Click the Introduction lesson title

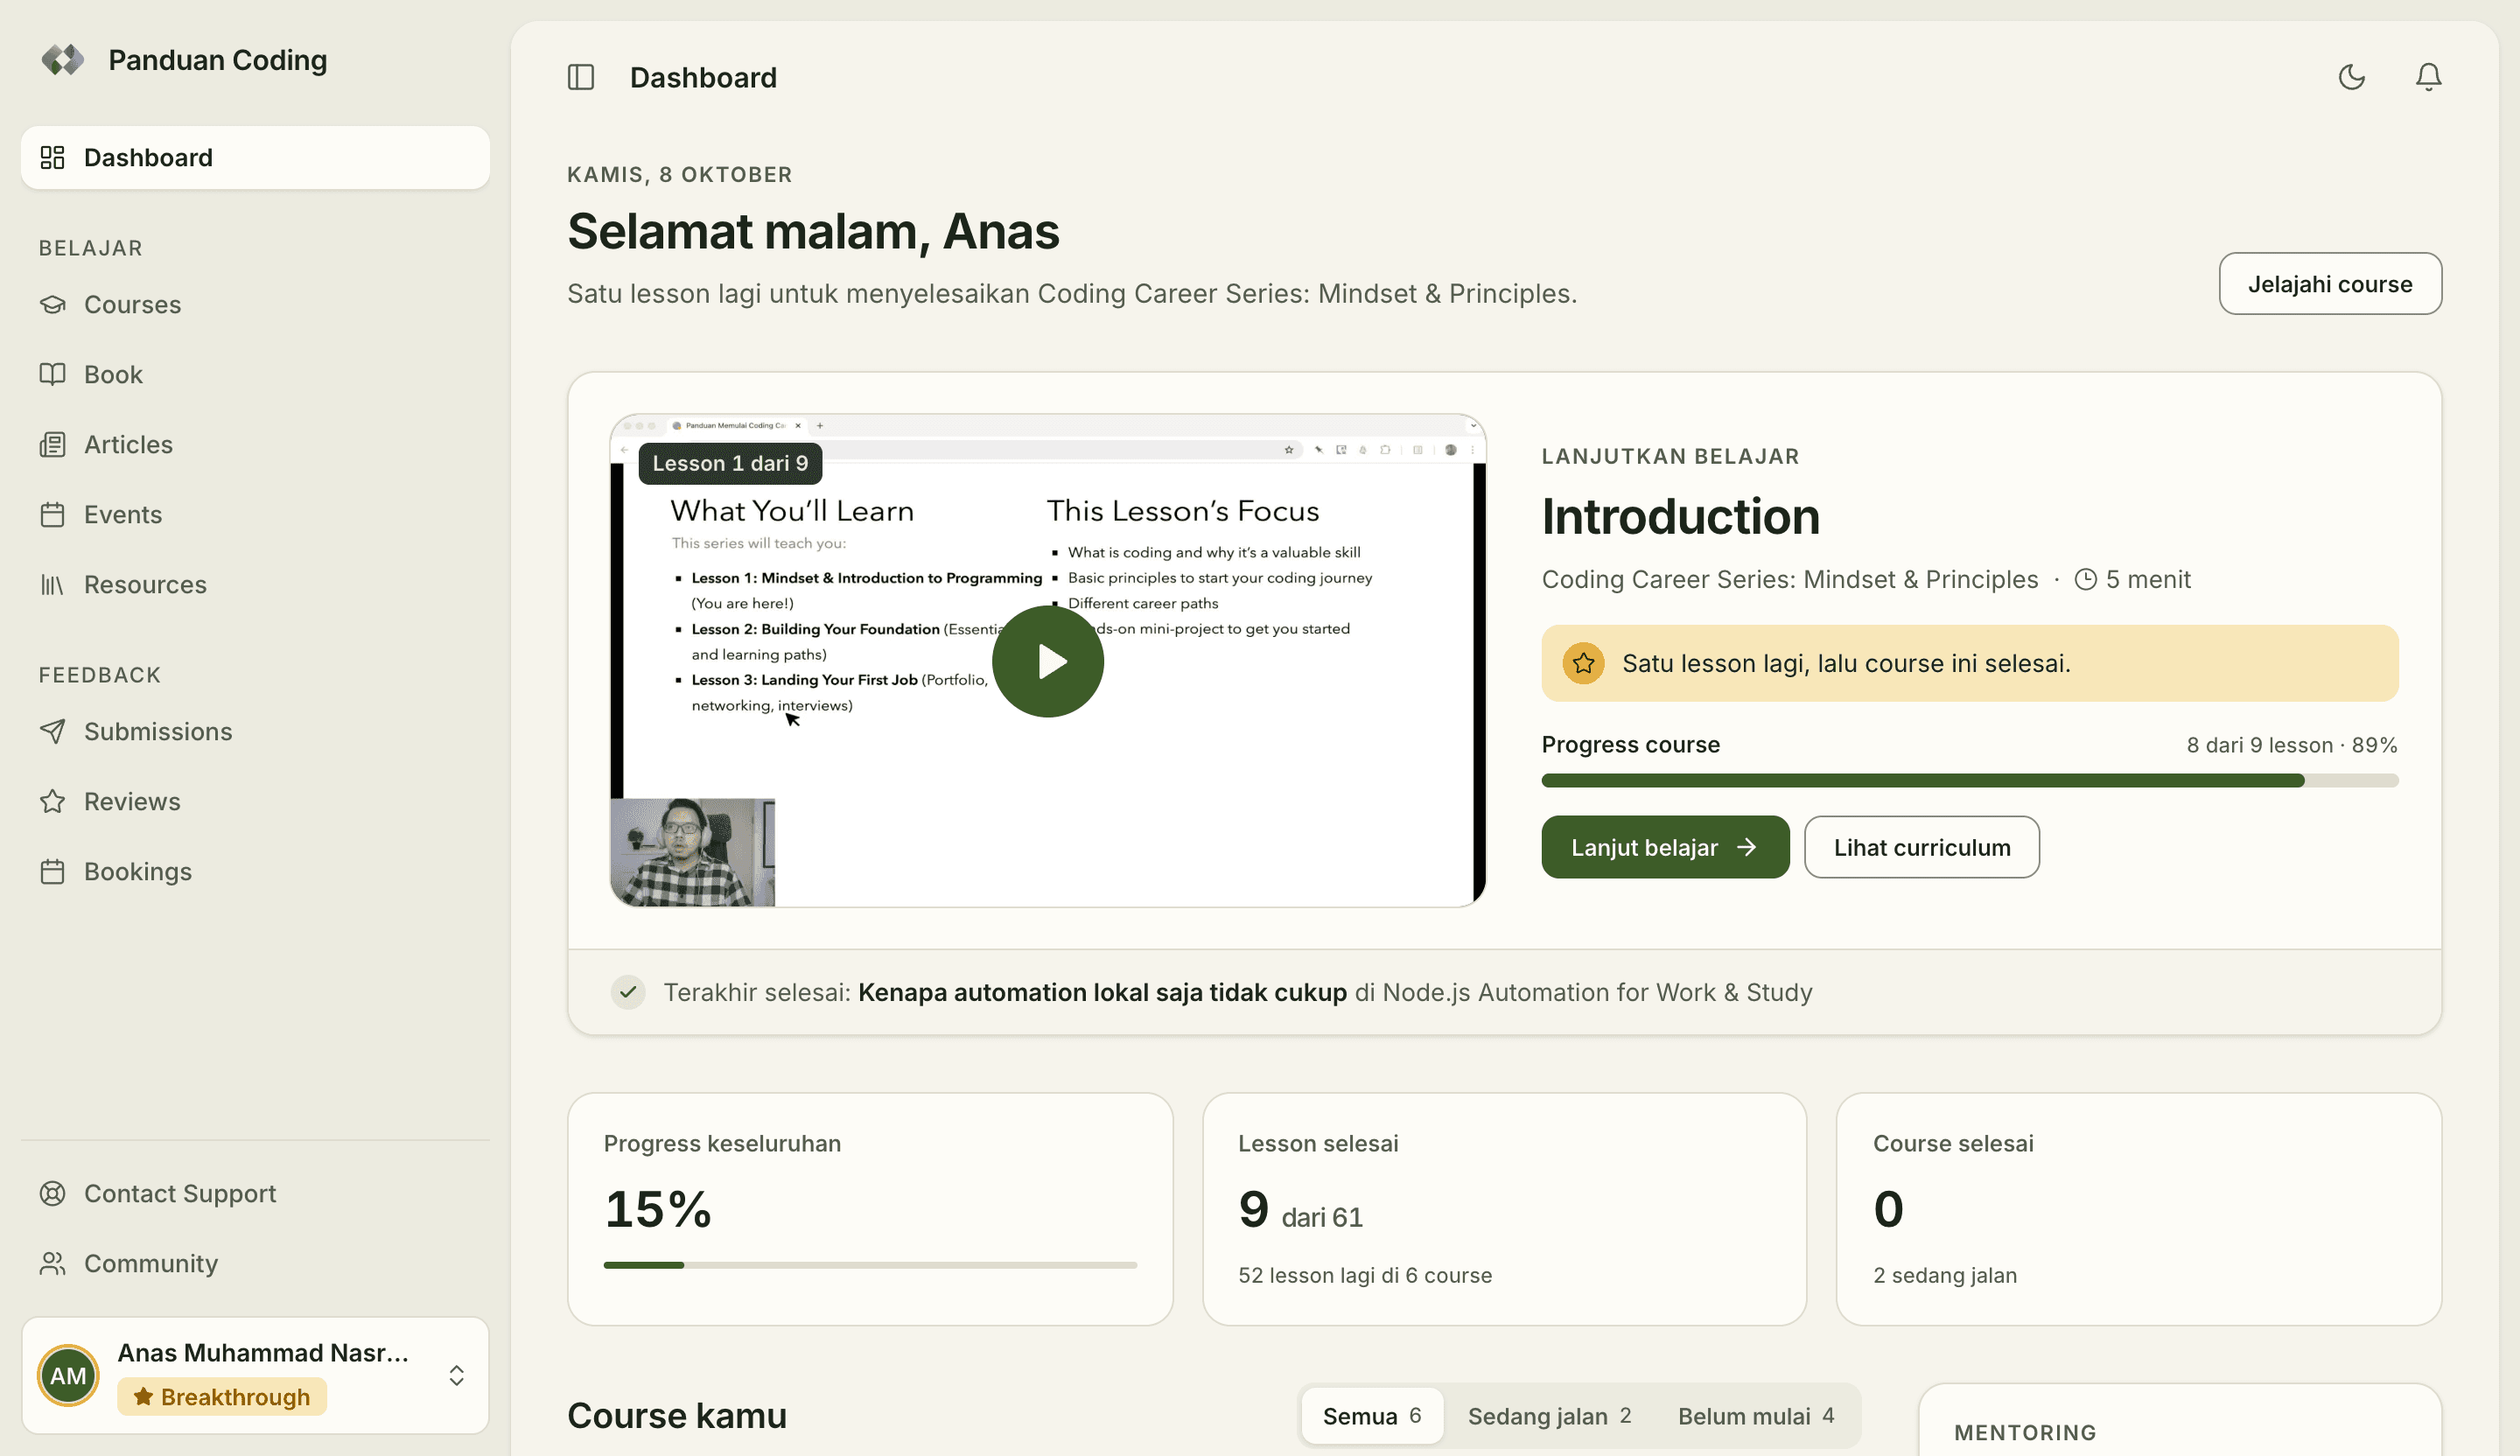click(x=1680, y=516)
